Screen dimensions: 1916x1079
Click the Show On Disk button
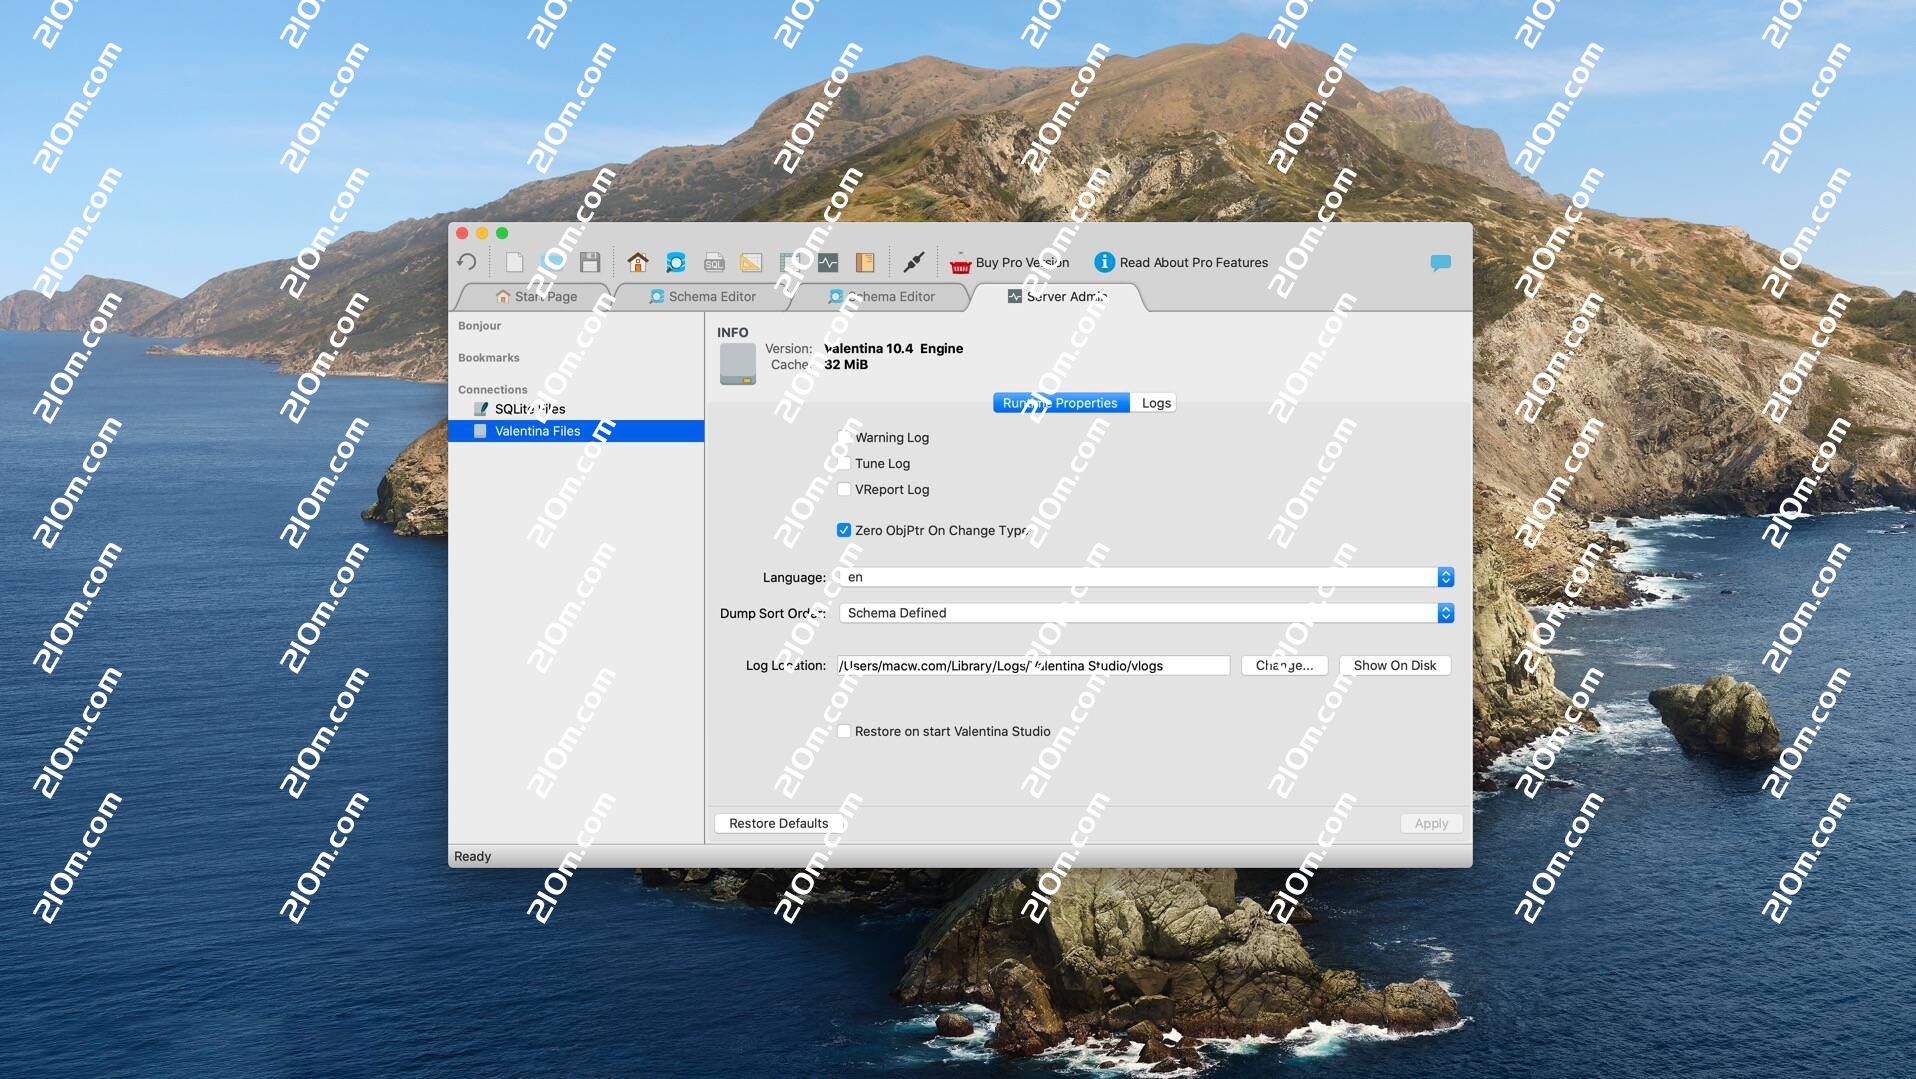[1394, 665]
